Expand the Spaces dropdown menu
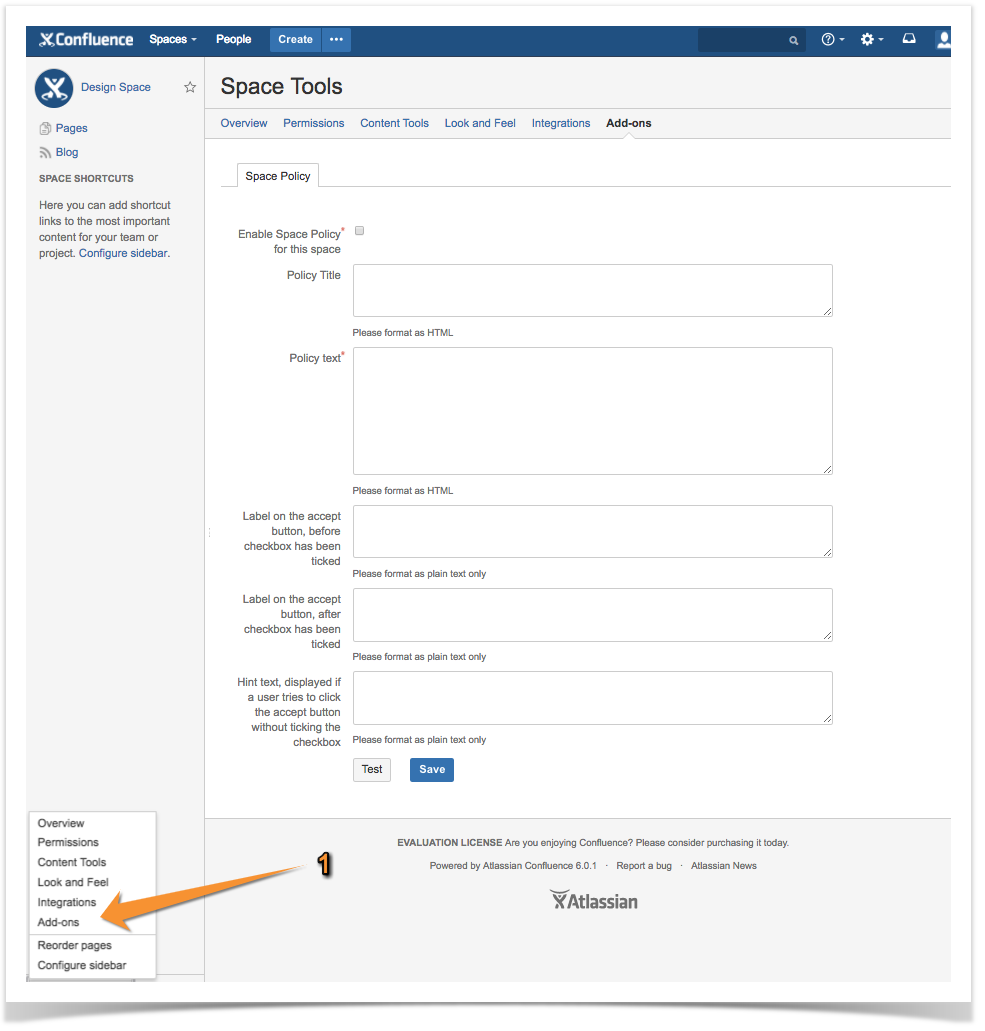Screen dimensions: 985x1031 point(172,40)
